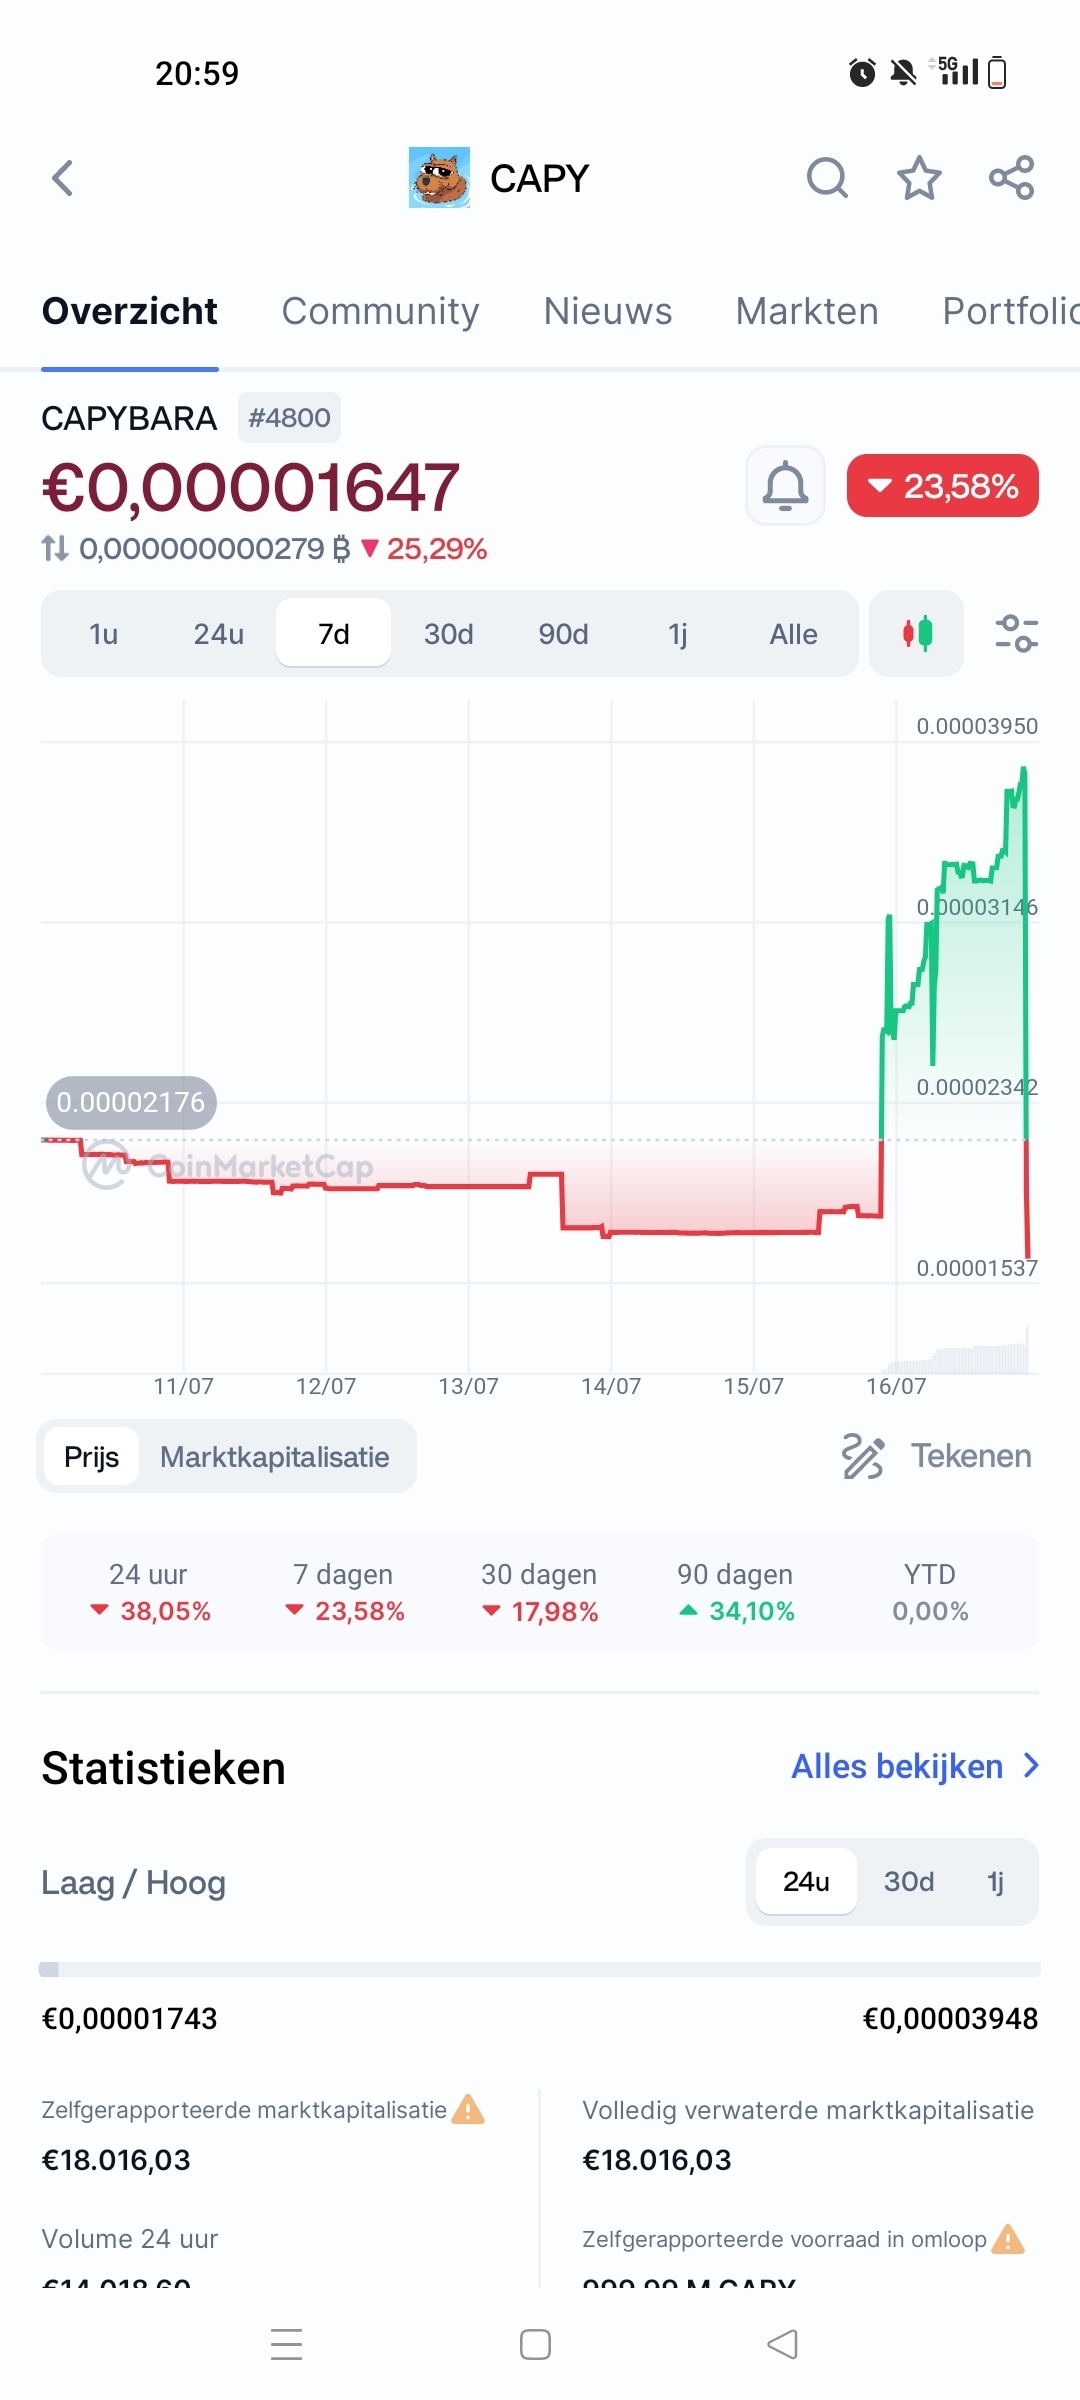The width and height of the screenshot is (1080, 2400).
Task: Select the 24u chart timeframe
Action: click(x=219, y=634)
